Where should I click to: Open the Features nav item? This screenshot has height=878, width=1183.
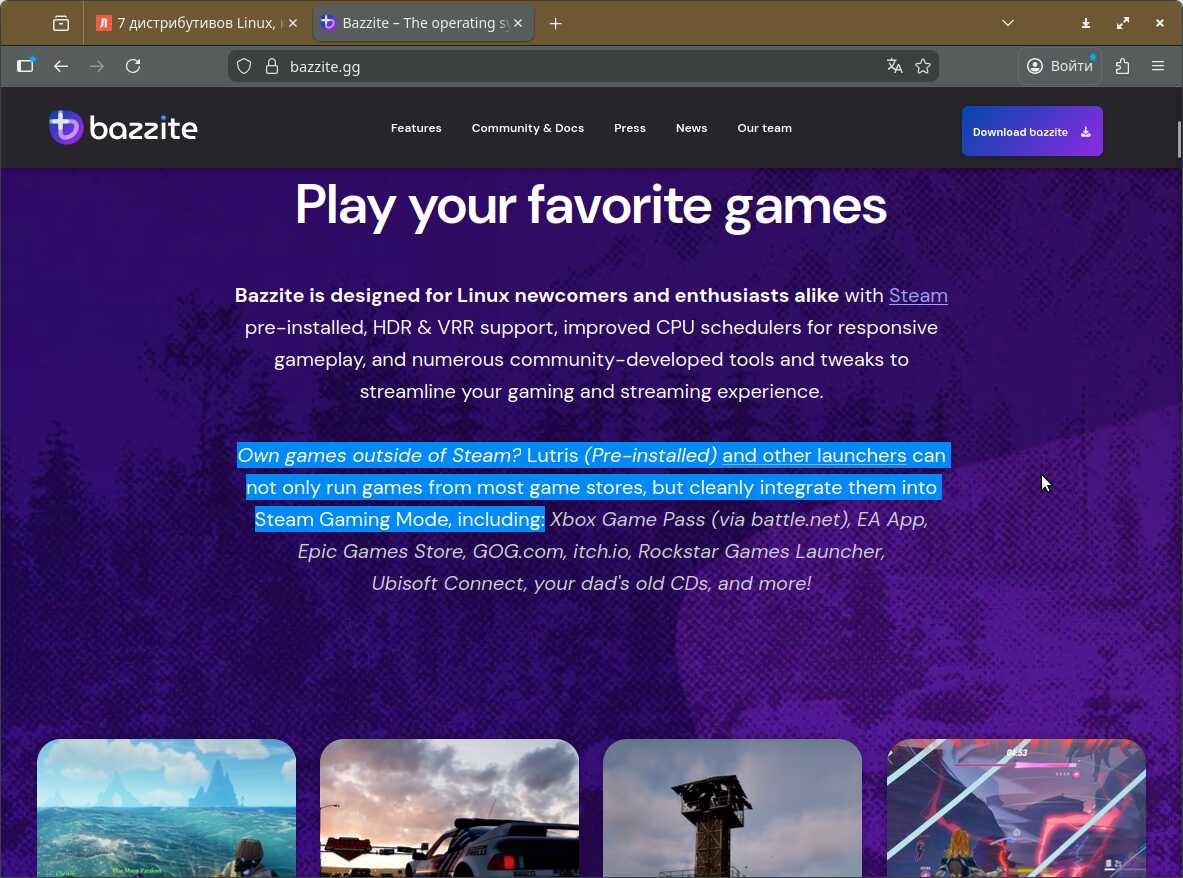coord(416,128)
